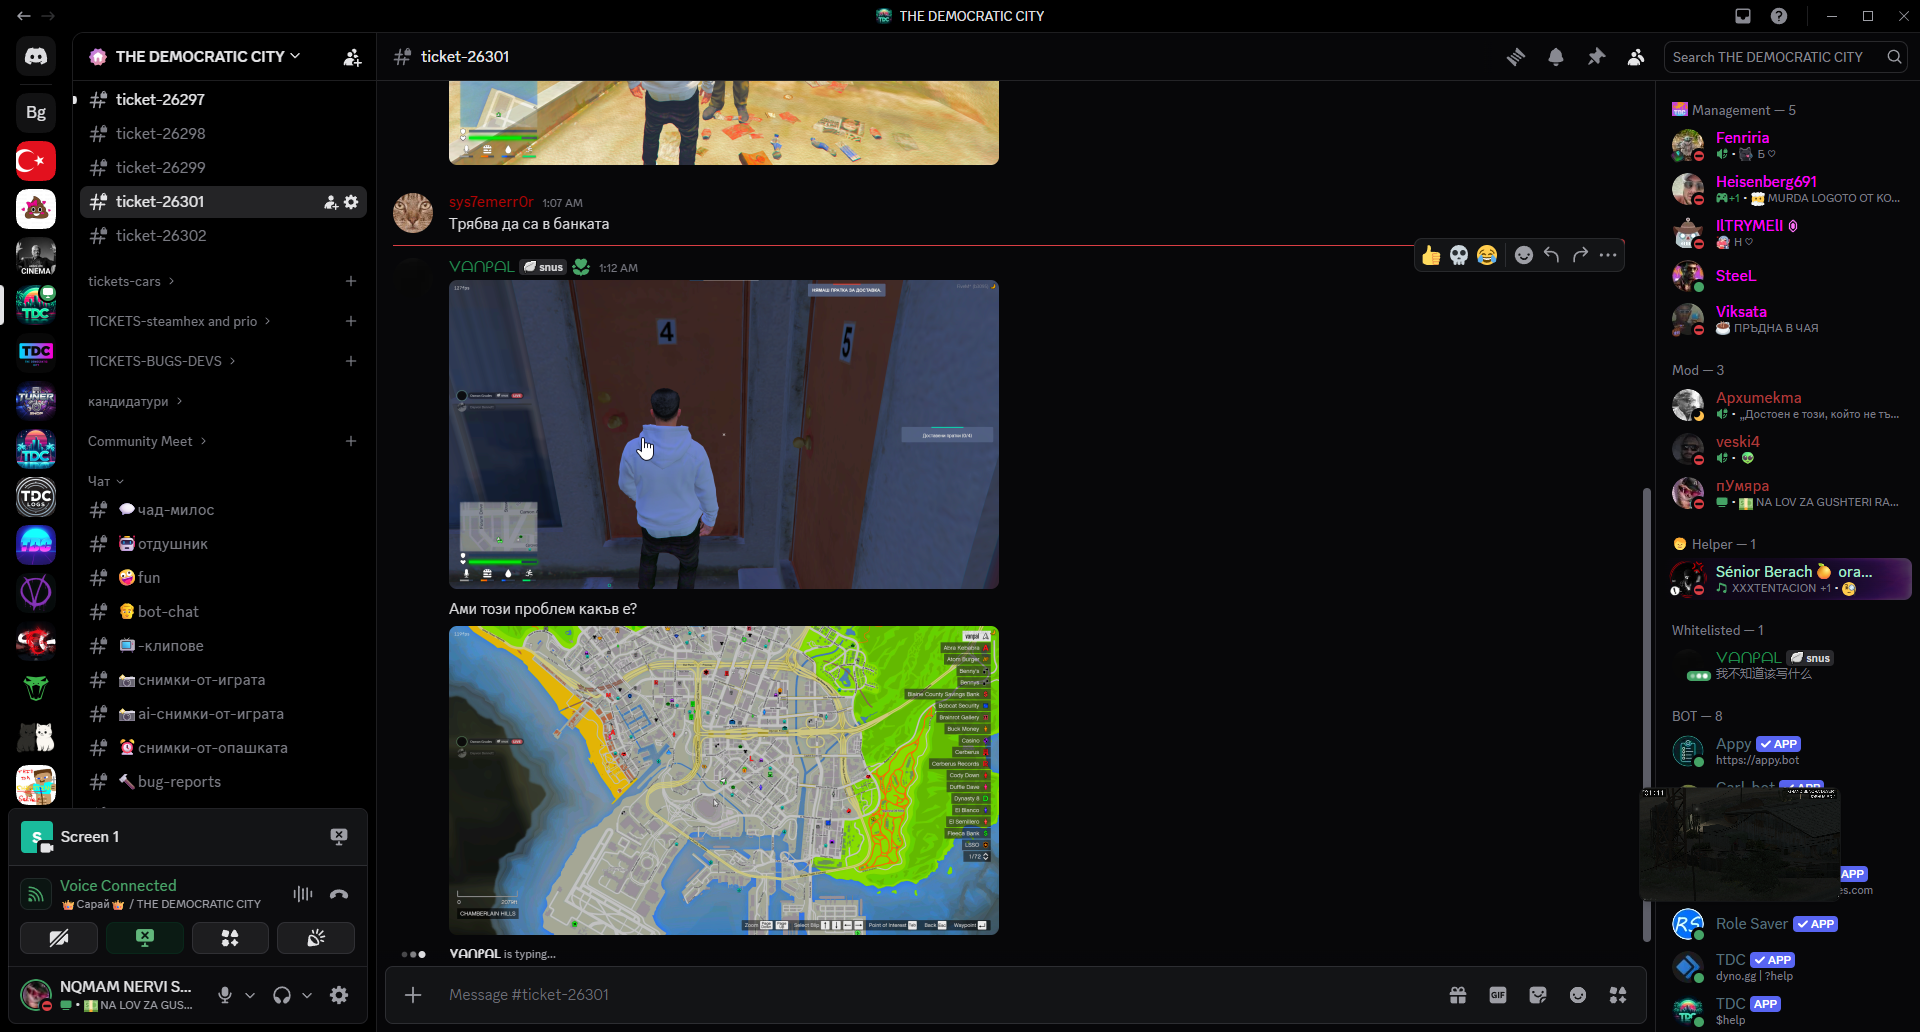This screenshot has height=1032, width=1920.
Task: Expand the tickets-cars category
Action: [x=131, y=282]
